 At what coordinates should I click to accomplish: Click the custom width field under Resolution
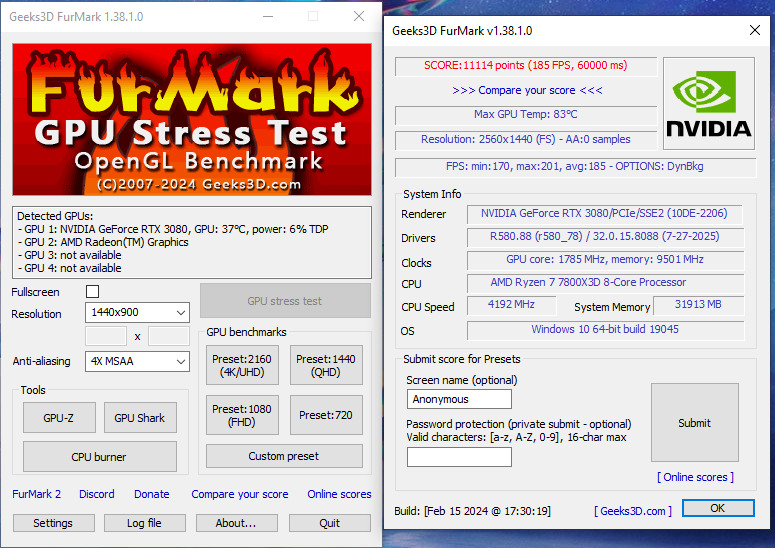[106, 336]
